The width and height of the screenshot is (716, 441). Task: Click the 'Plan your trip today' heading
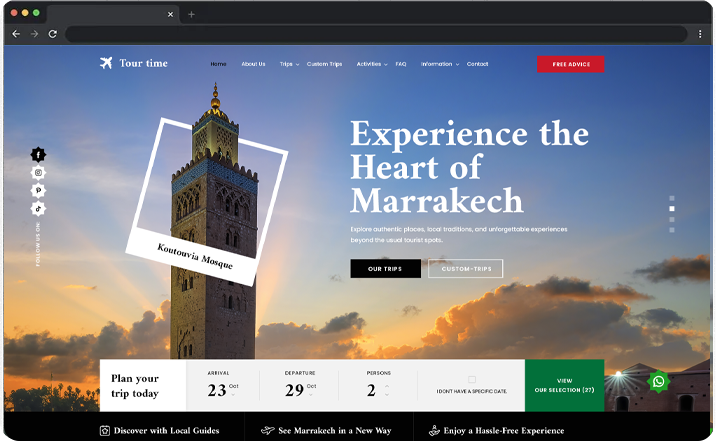[x=135, y=386]
